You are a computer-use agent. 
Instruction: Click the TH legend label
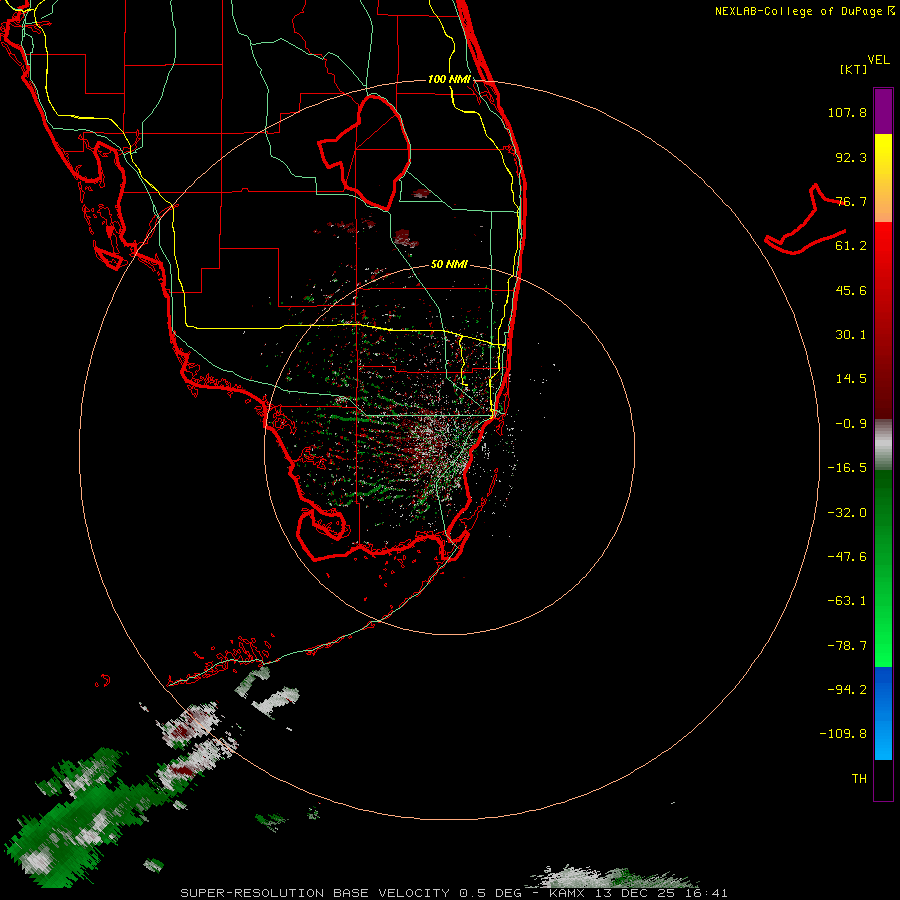tap(859, 779)
